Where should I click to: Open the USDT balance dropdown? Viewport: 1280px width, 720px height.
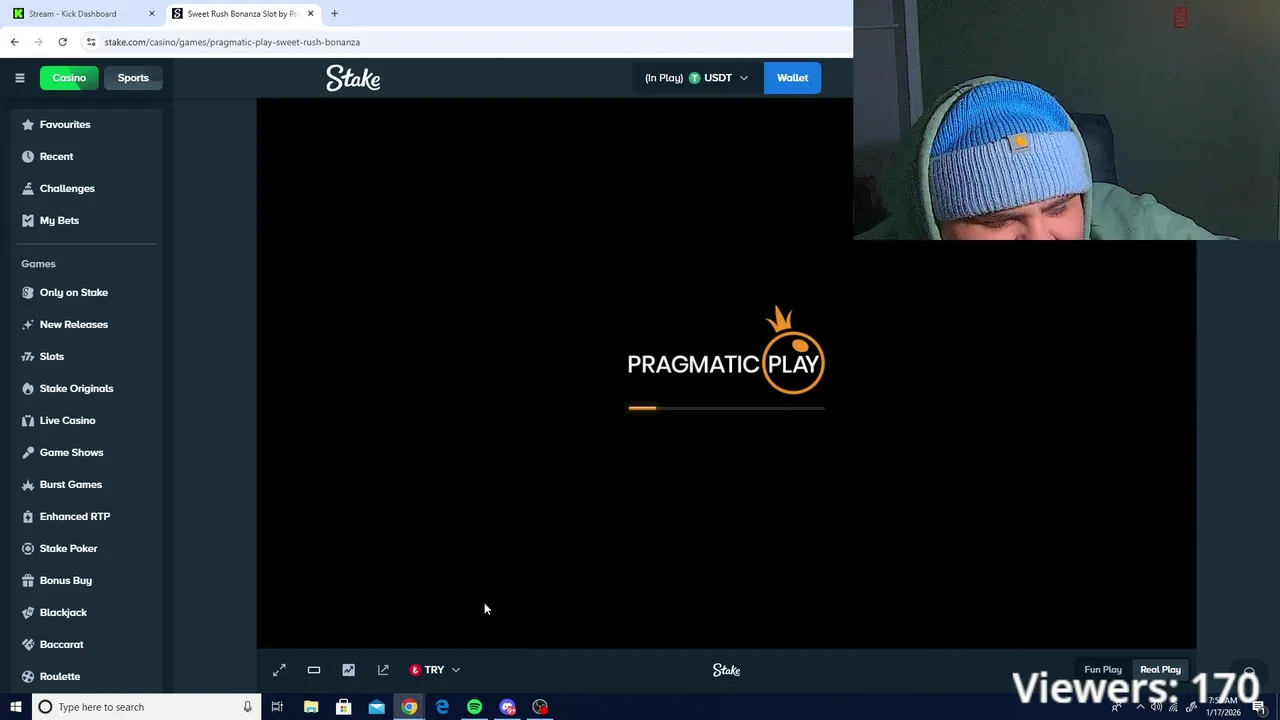click(696, 78)
